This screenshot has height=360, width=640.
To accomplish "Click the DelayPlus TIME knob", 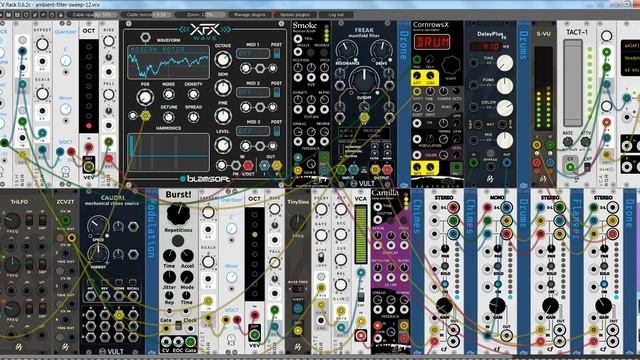I will pos(505,62).
